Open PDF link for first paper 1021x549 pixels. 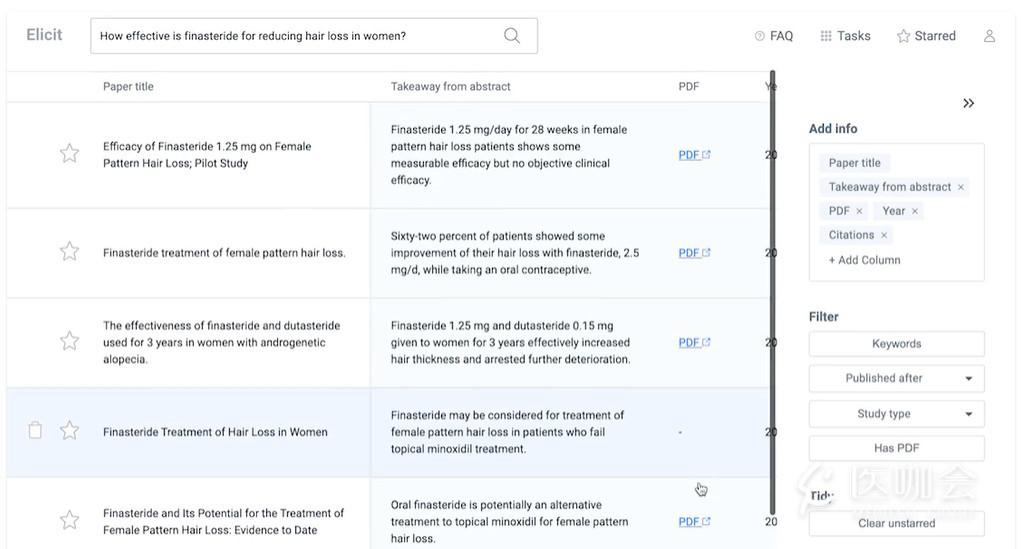[x=694, y=155]
